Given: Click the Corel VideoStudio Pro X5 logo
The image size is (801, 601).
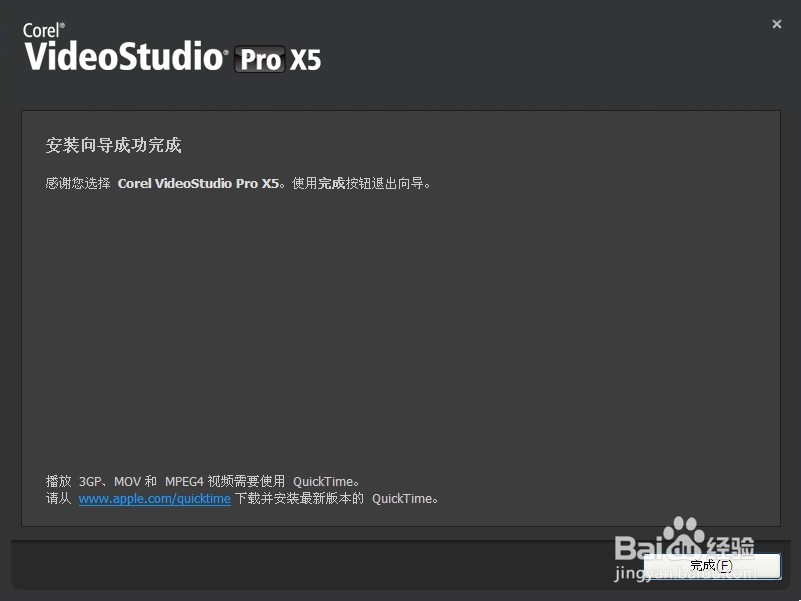Looking at the screenshot, I should click(172, 48).
